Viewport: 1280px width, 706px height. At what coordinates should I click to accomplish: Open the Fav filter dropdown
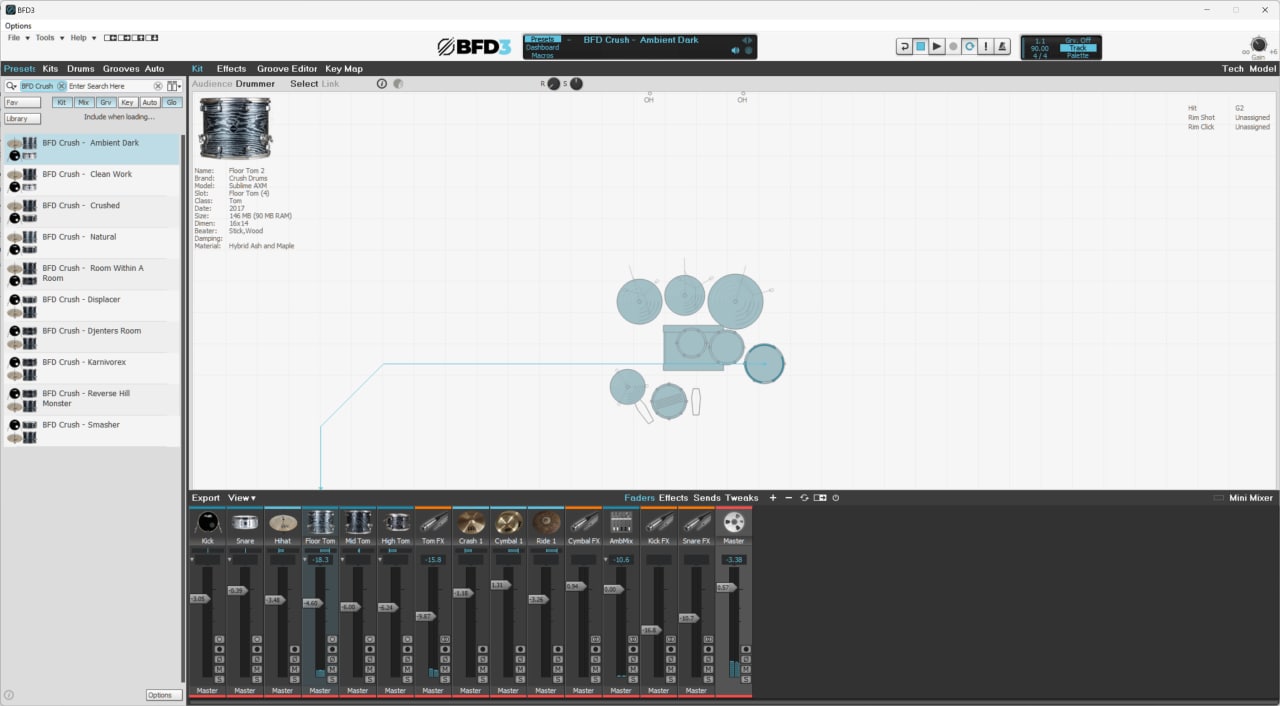pos(23,103)
